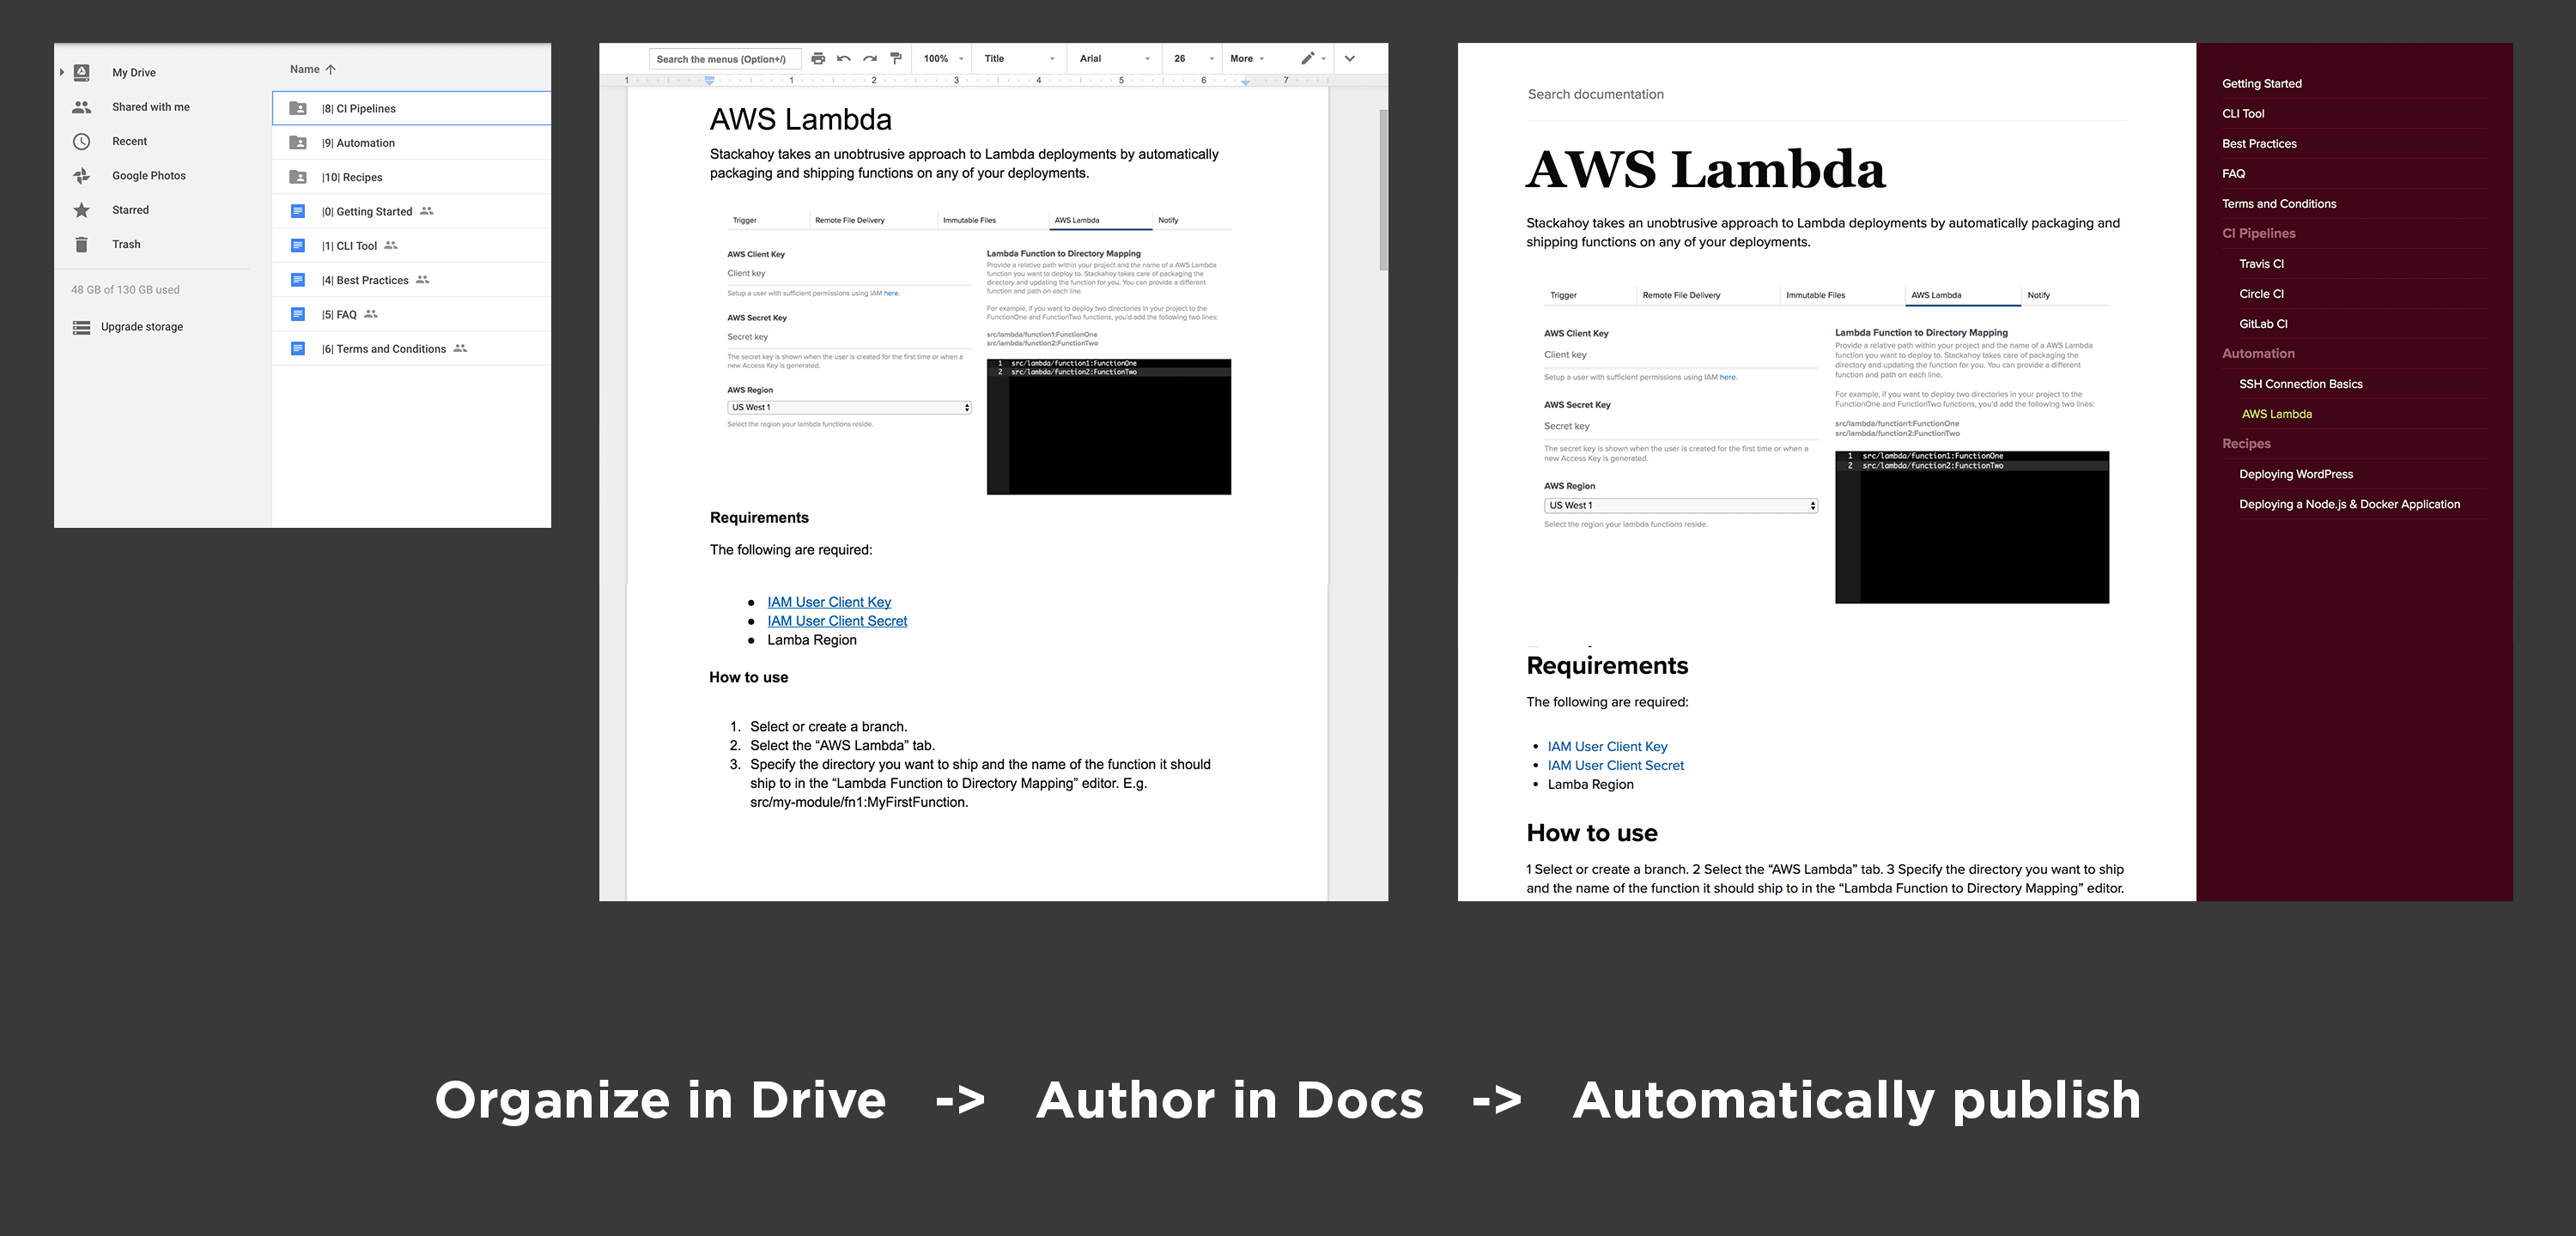Open the Arial font dropdown
Viewport: 2576px width, 1236px height.
click(x=1115, y=58)
